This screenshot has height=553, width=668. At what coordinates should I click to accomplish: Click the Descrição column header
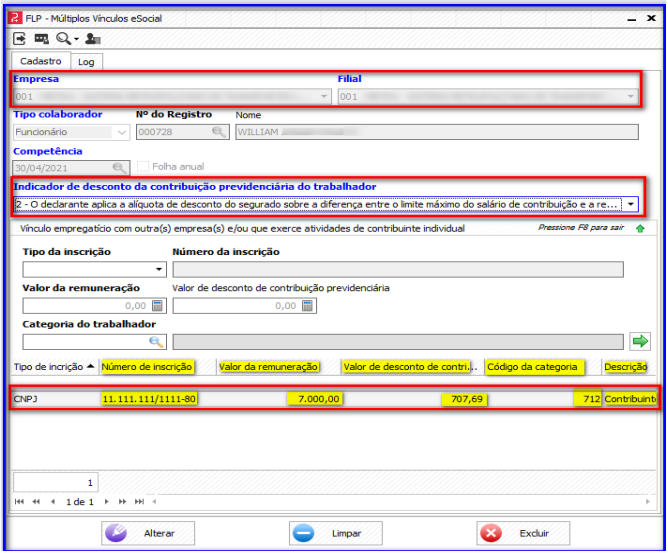click(626, 367)
